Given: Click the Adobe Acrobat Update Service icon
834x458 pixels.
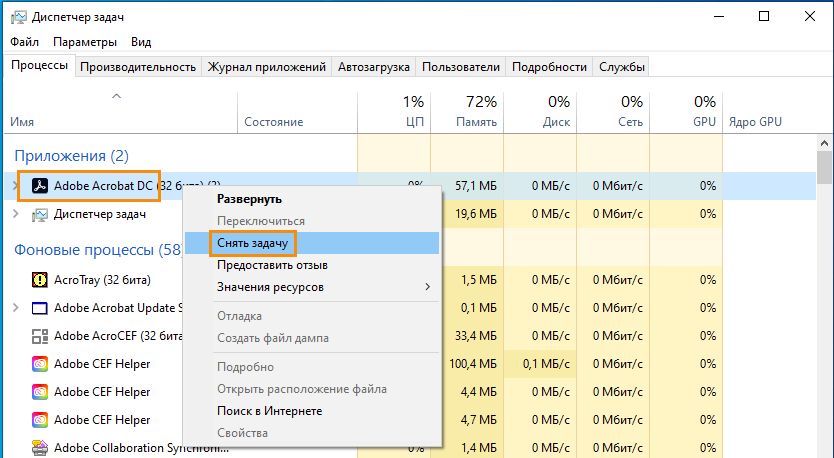Looking at the screenshot, I should [x=40, y=308].
